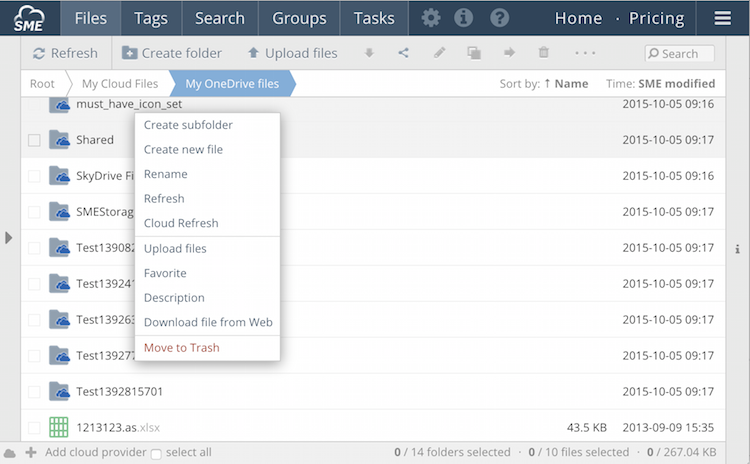
Task: Click the info icon in header
Action: click(464, 18)
